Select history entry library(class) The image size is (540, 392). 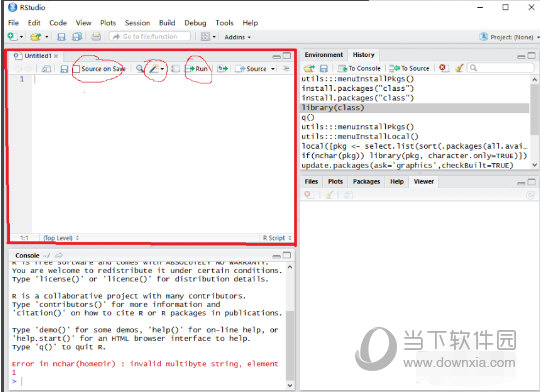[x=415, y=108]
